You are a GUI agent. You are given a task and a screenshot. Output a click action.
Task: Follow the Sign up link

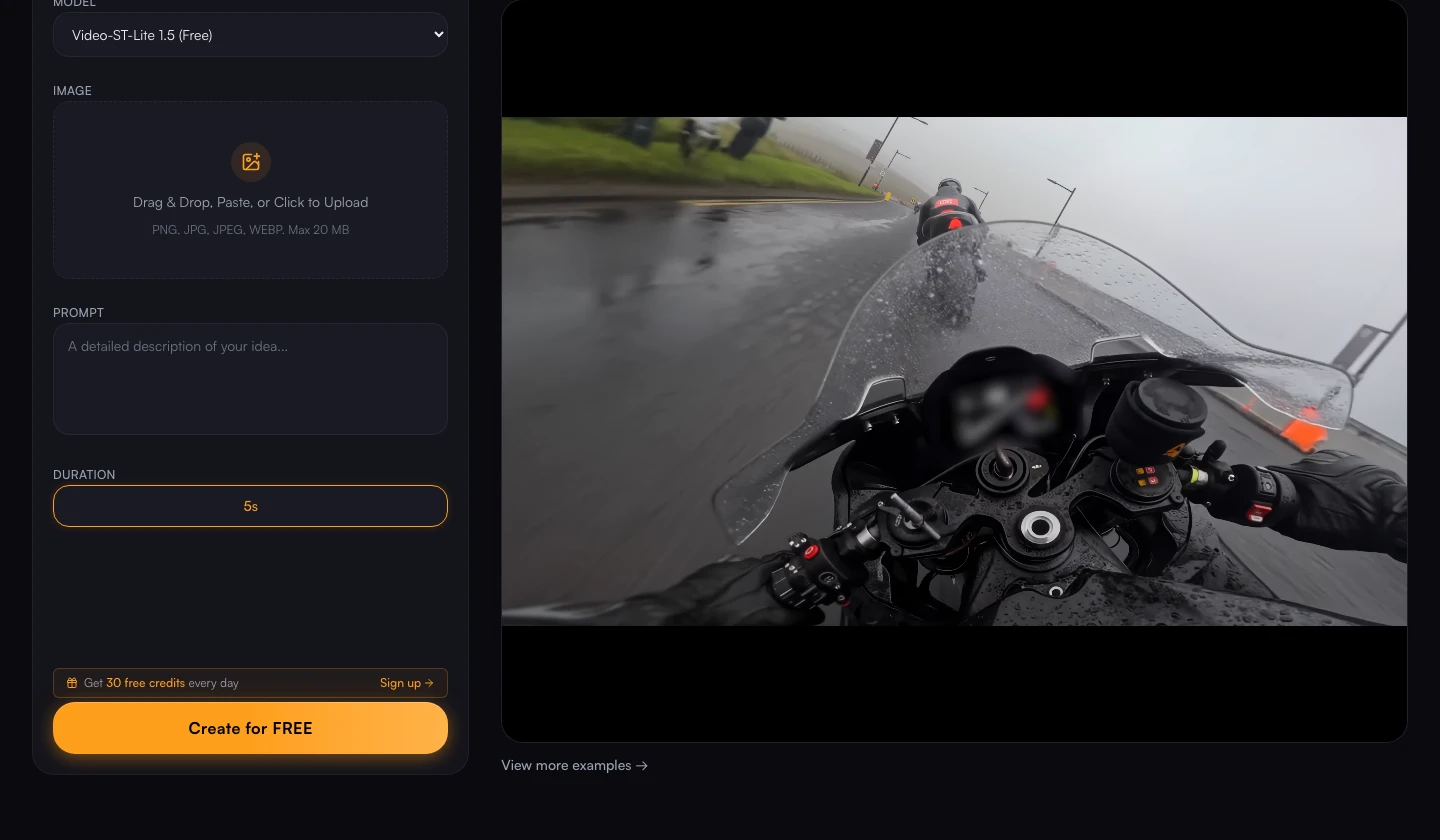(x=407, y=683)
